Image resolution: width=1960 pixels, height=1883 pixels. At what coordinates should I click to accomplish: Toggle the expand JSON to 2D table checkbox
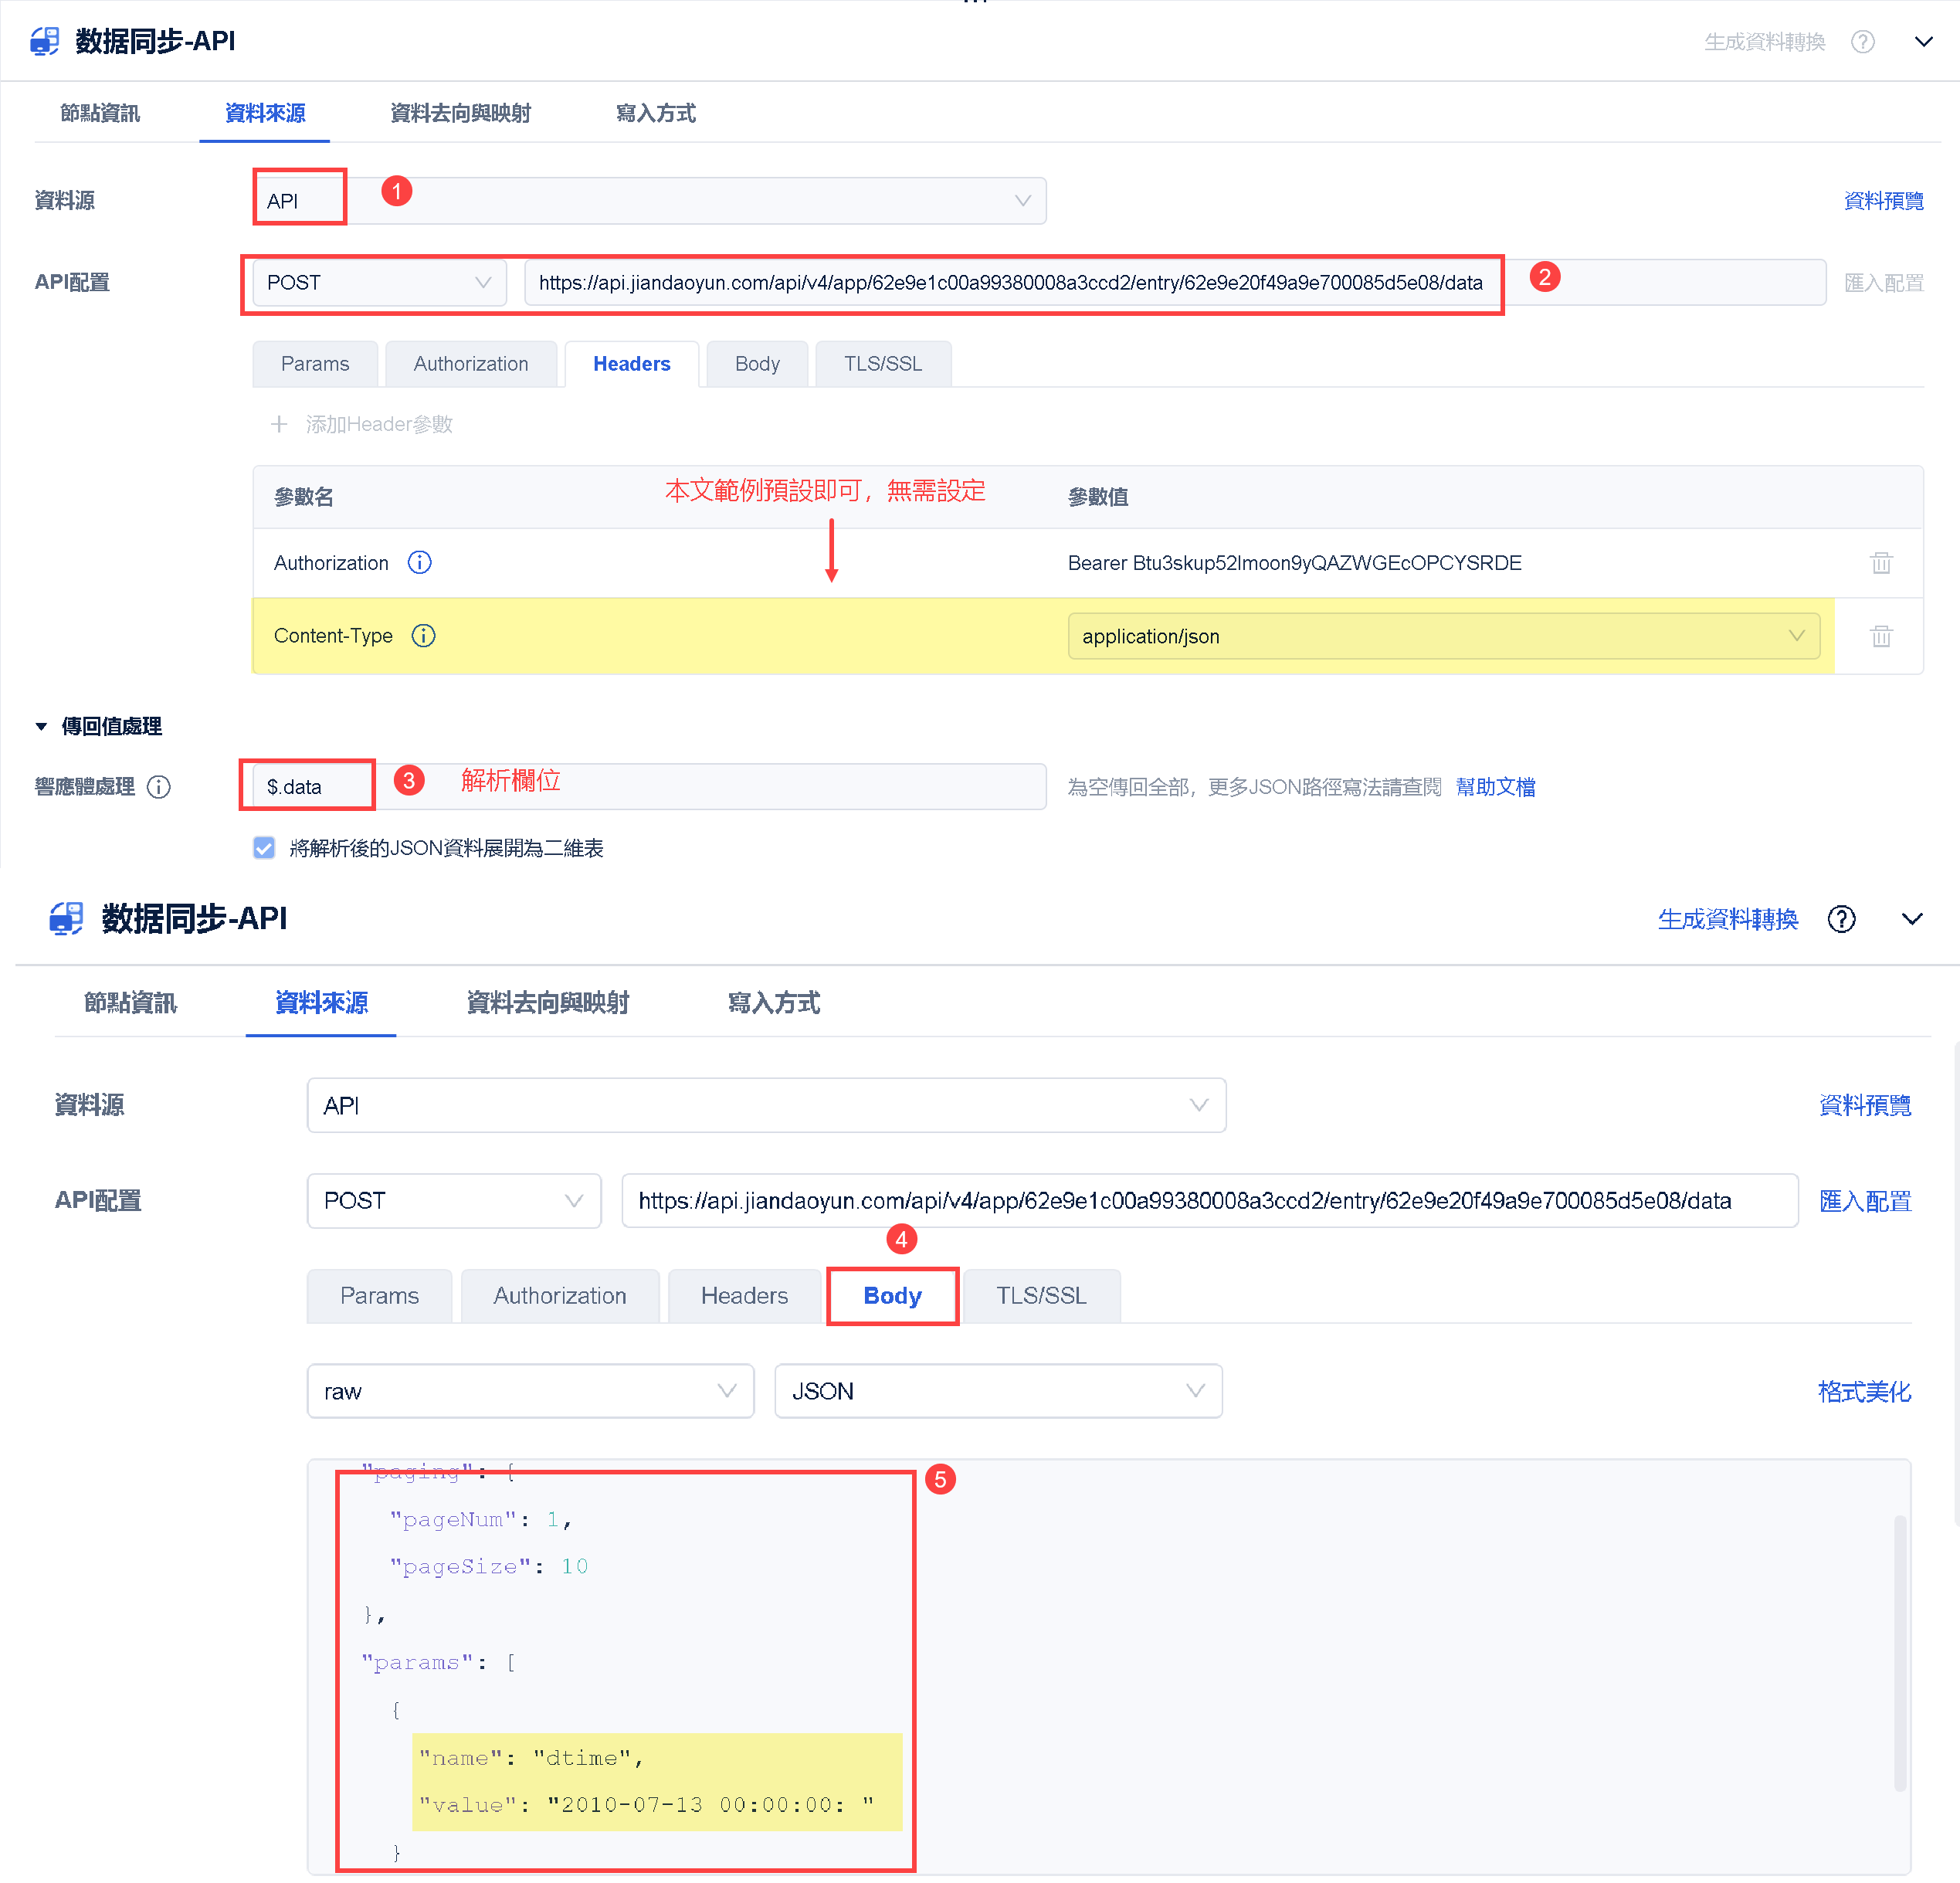tap(264, 848)
